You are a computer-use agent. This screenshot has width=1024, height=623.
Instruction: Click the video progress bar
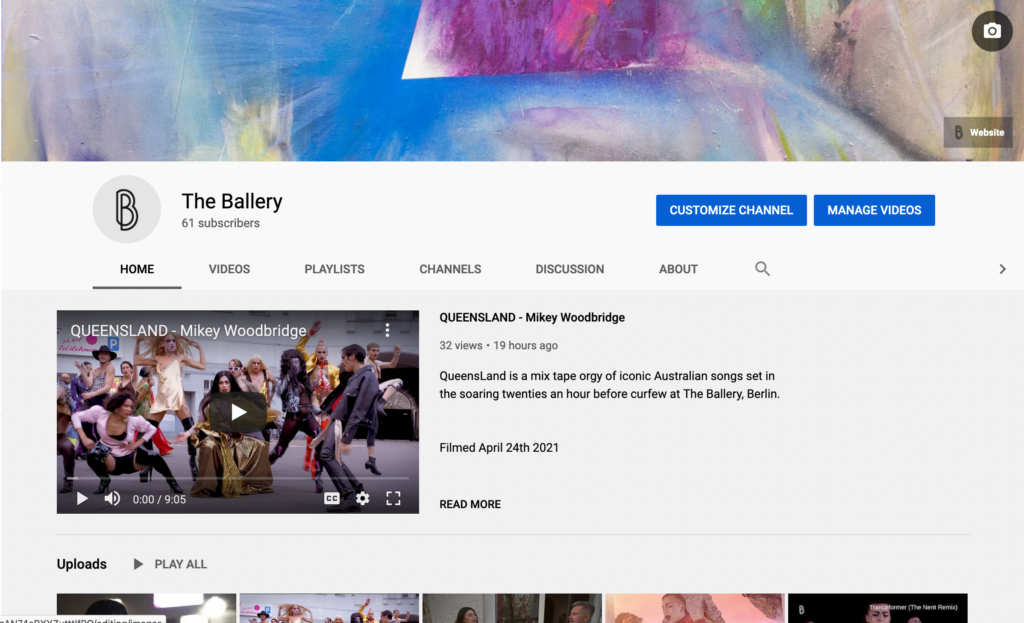pos(238,479)
